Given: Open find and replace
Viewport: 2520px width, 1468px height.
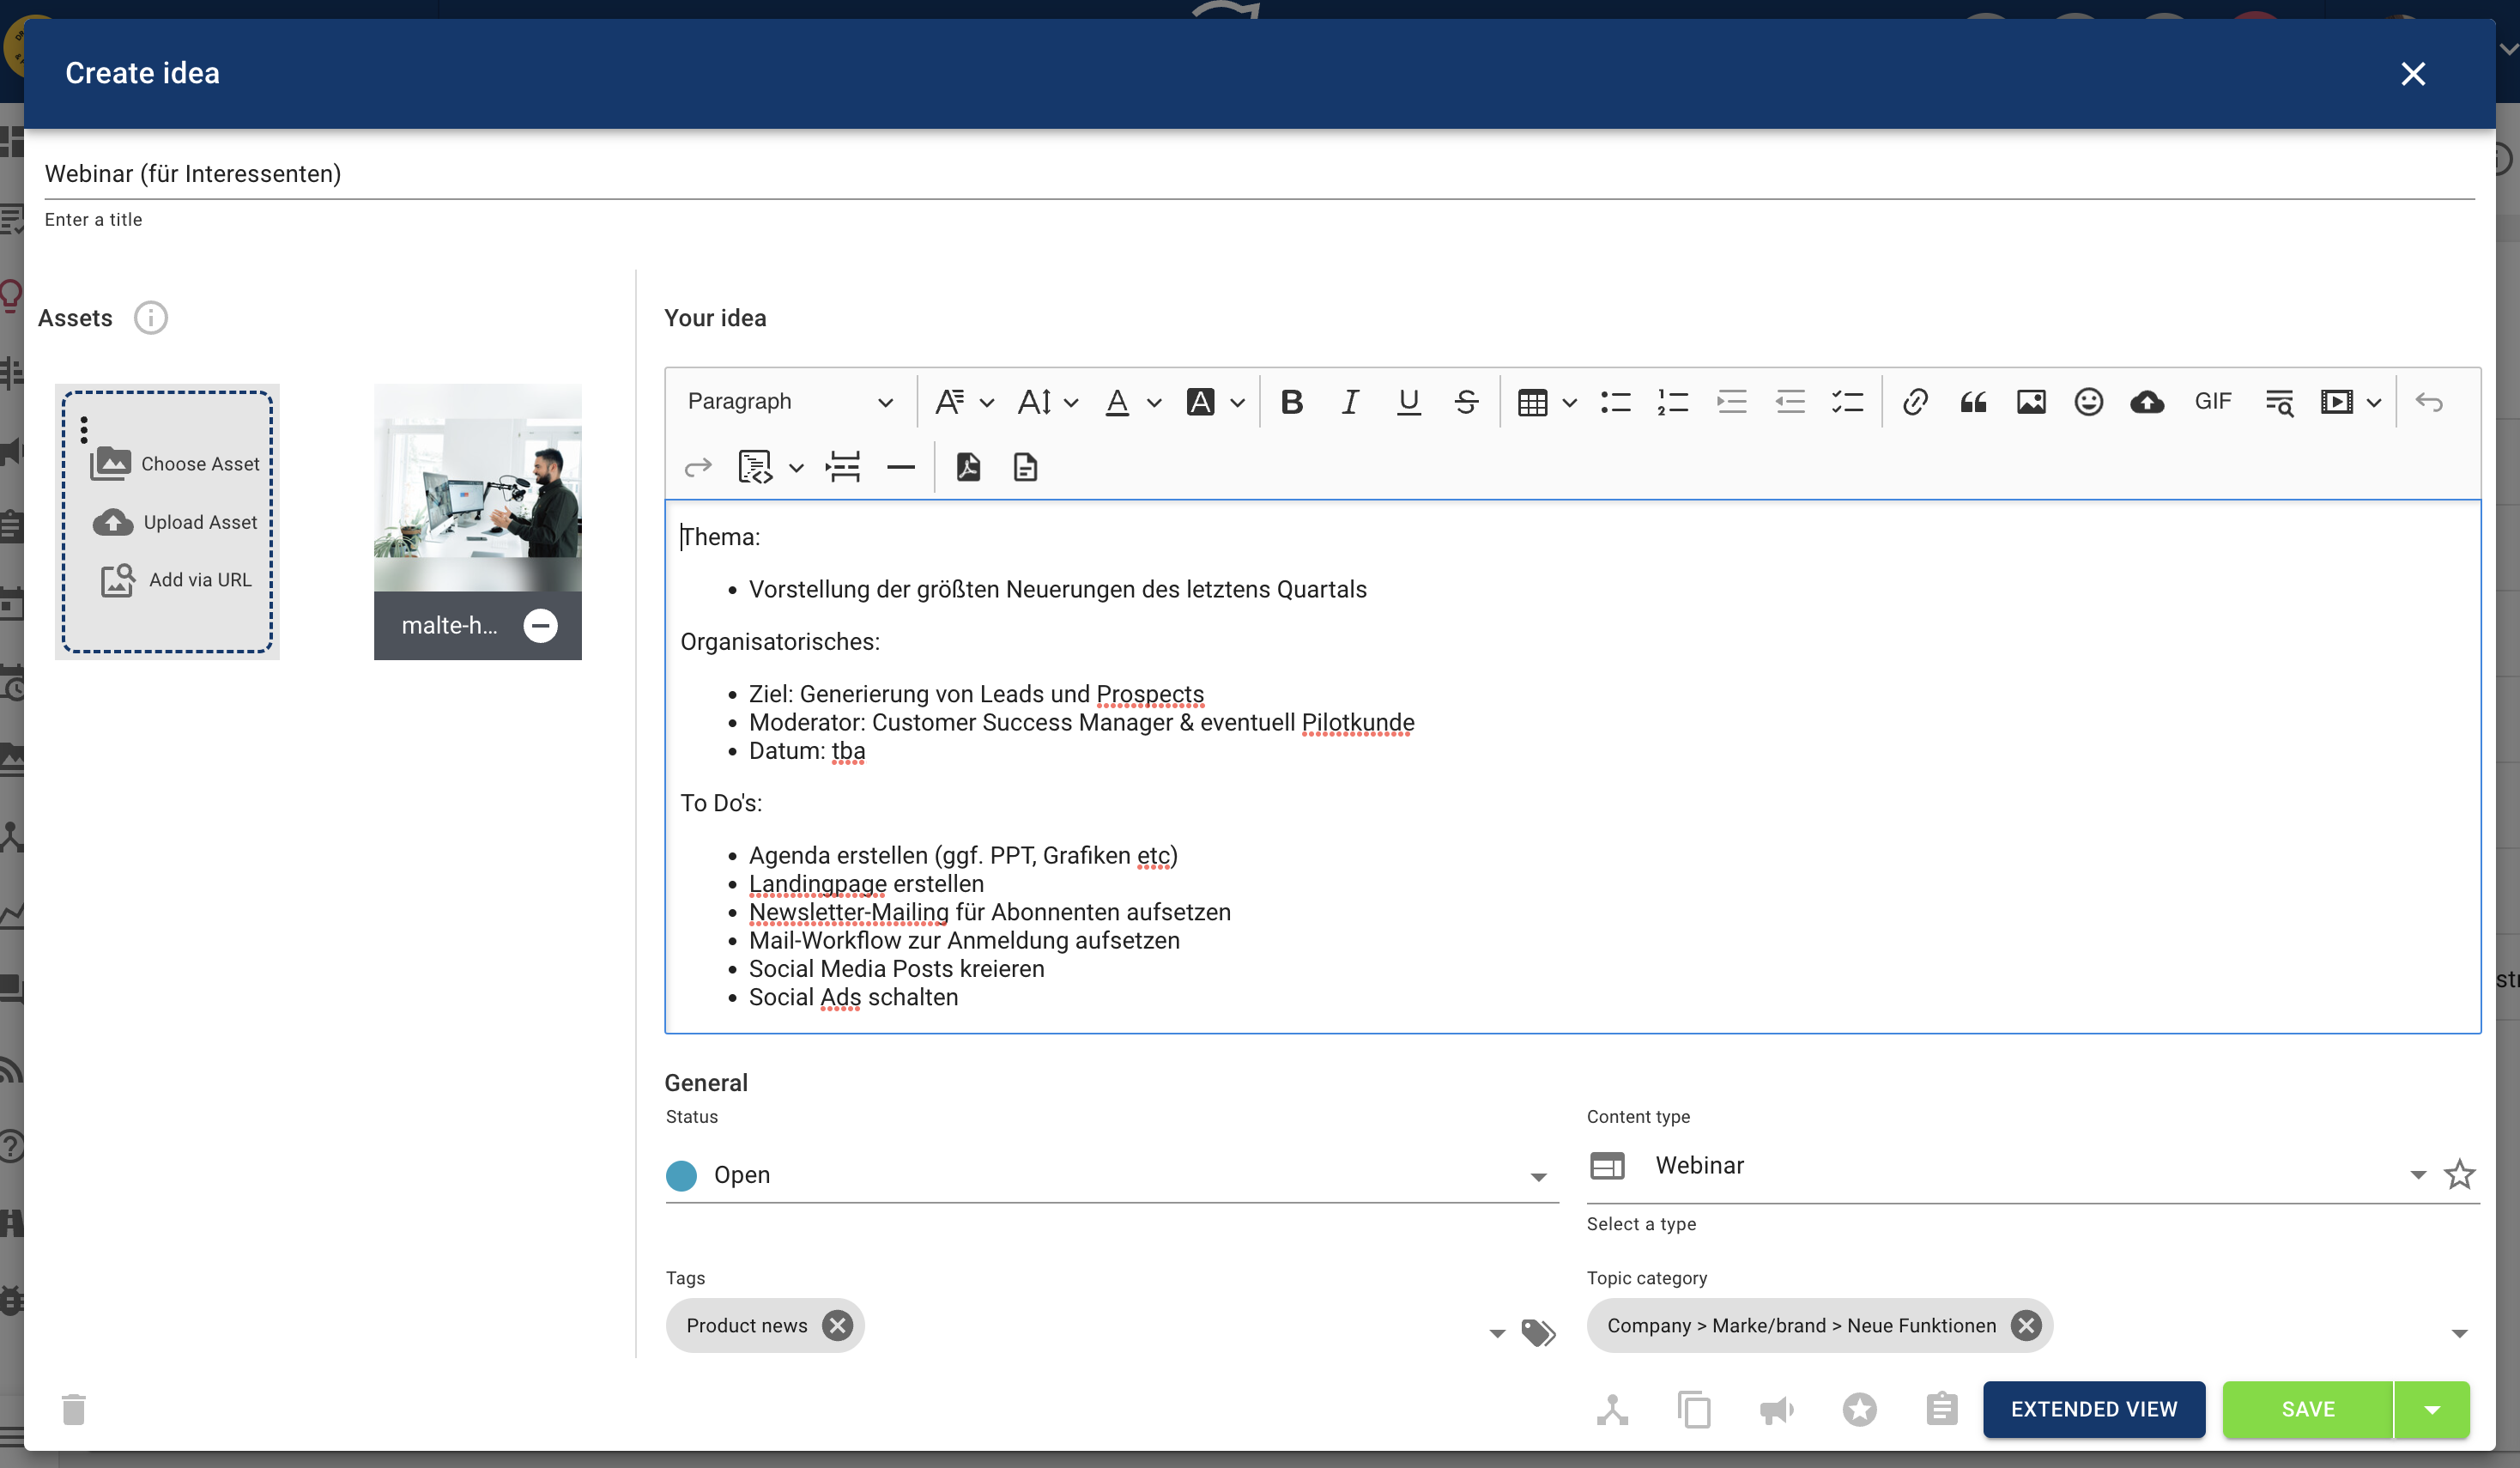Looking at the screenshot, I should point(2279,402).
